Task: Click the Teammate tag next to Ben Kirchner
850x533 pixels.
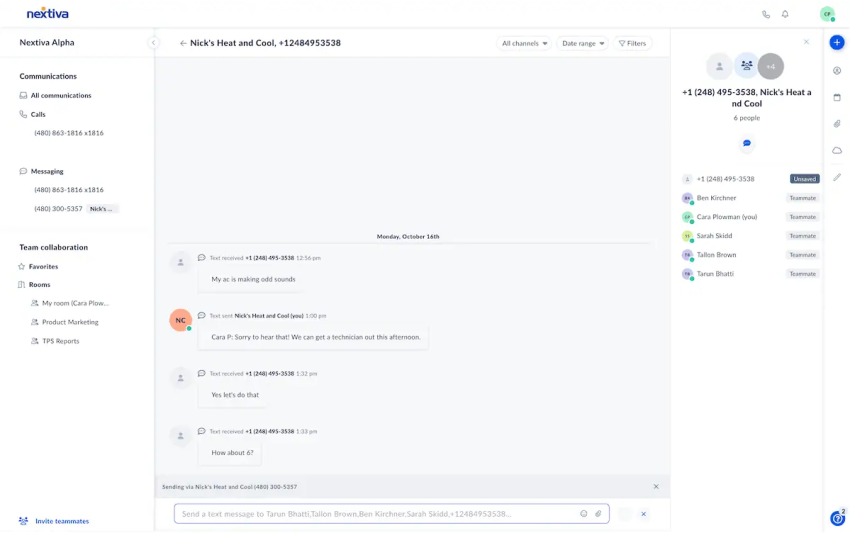Action: [802, 198]
